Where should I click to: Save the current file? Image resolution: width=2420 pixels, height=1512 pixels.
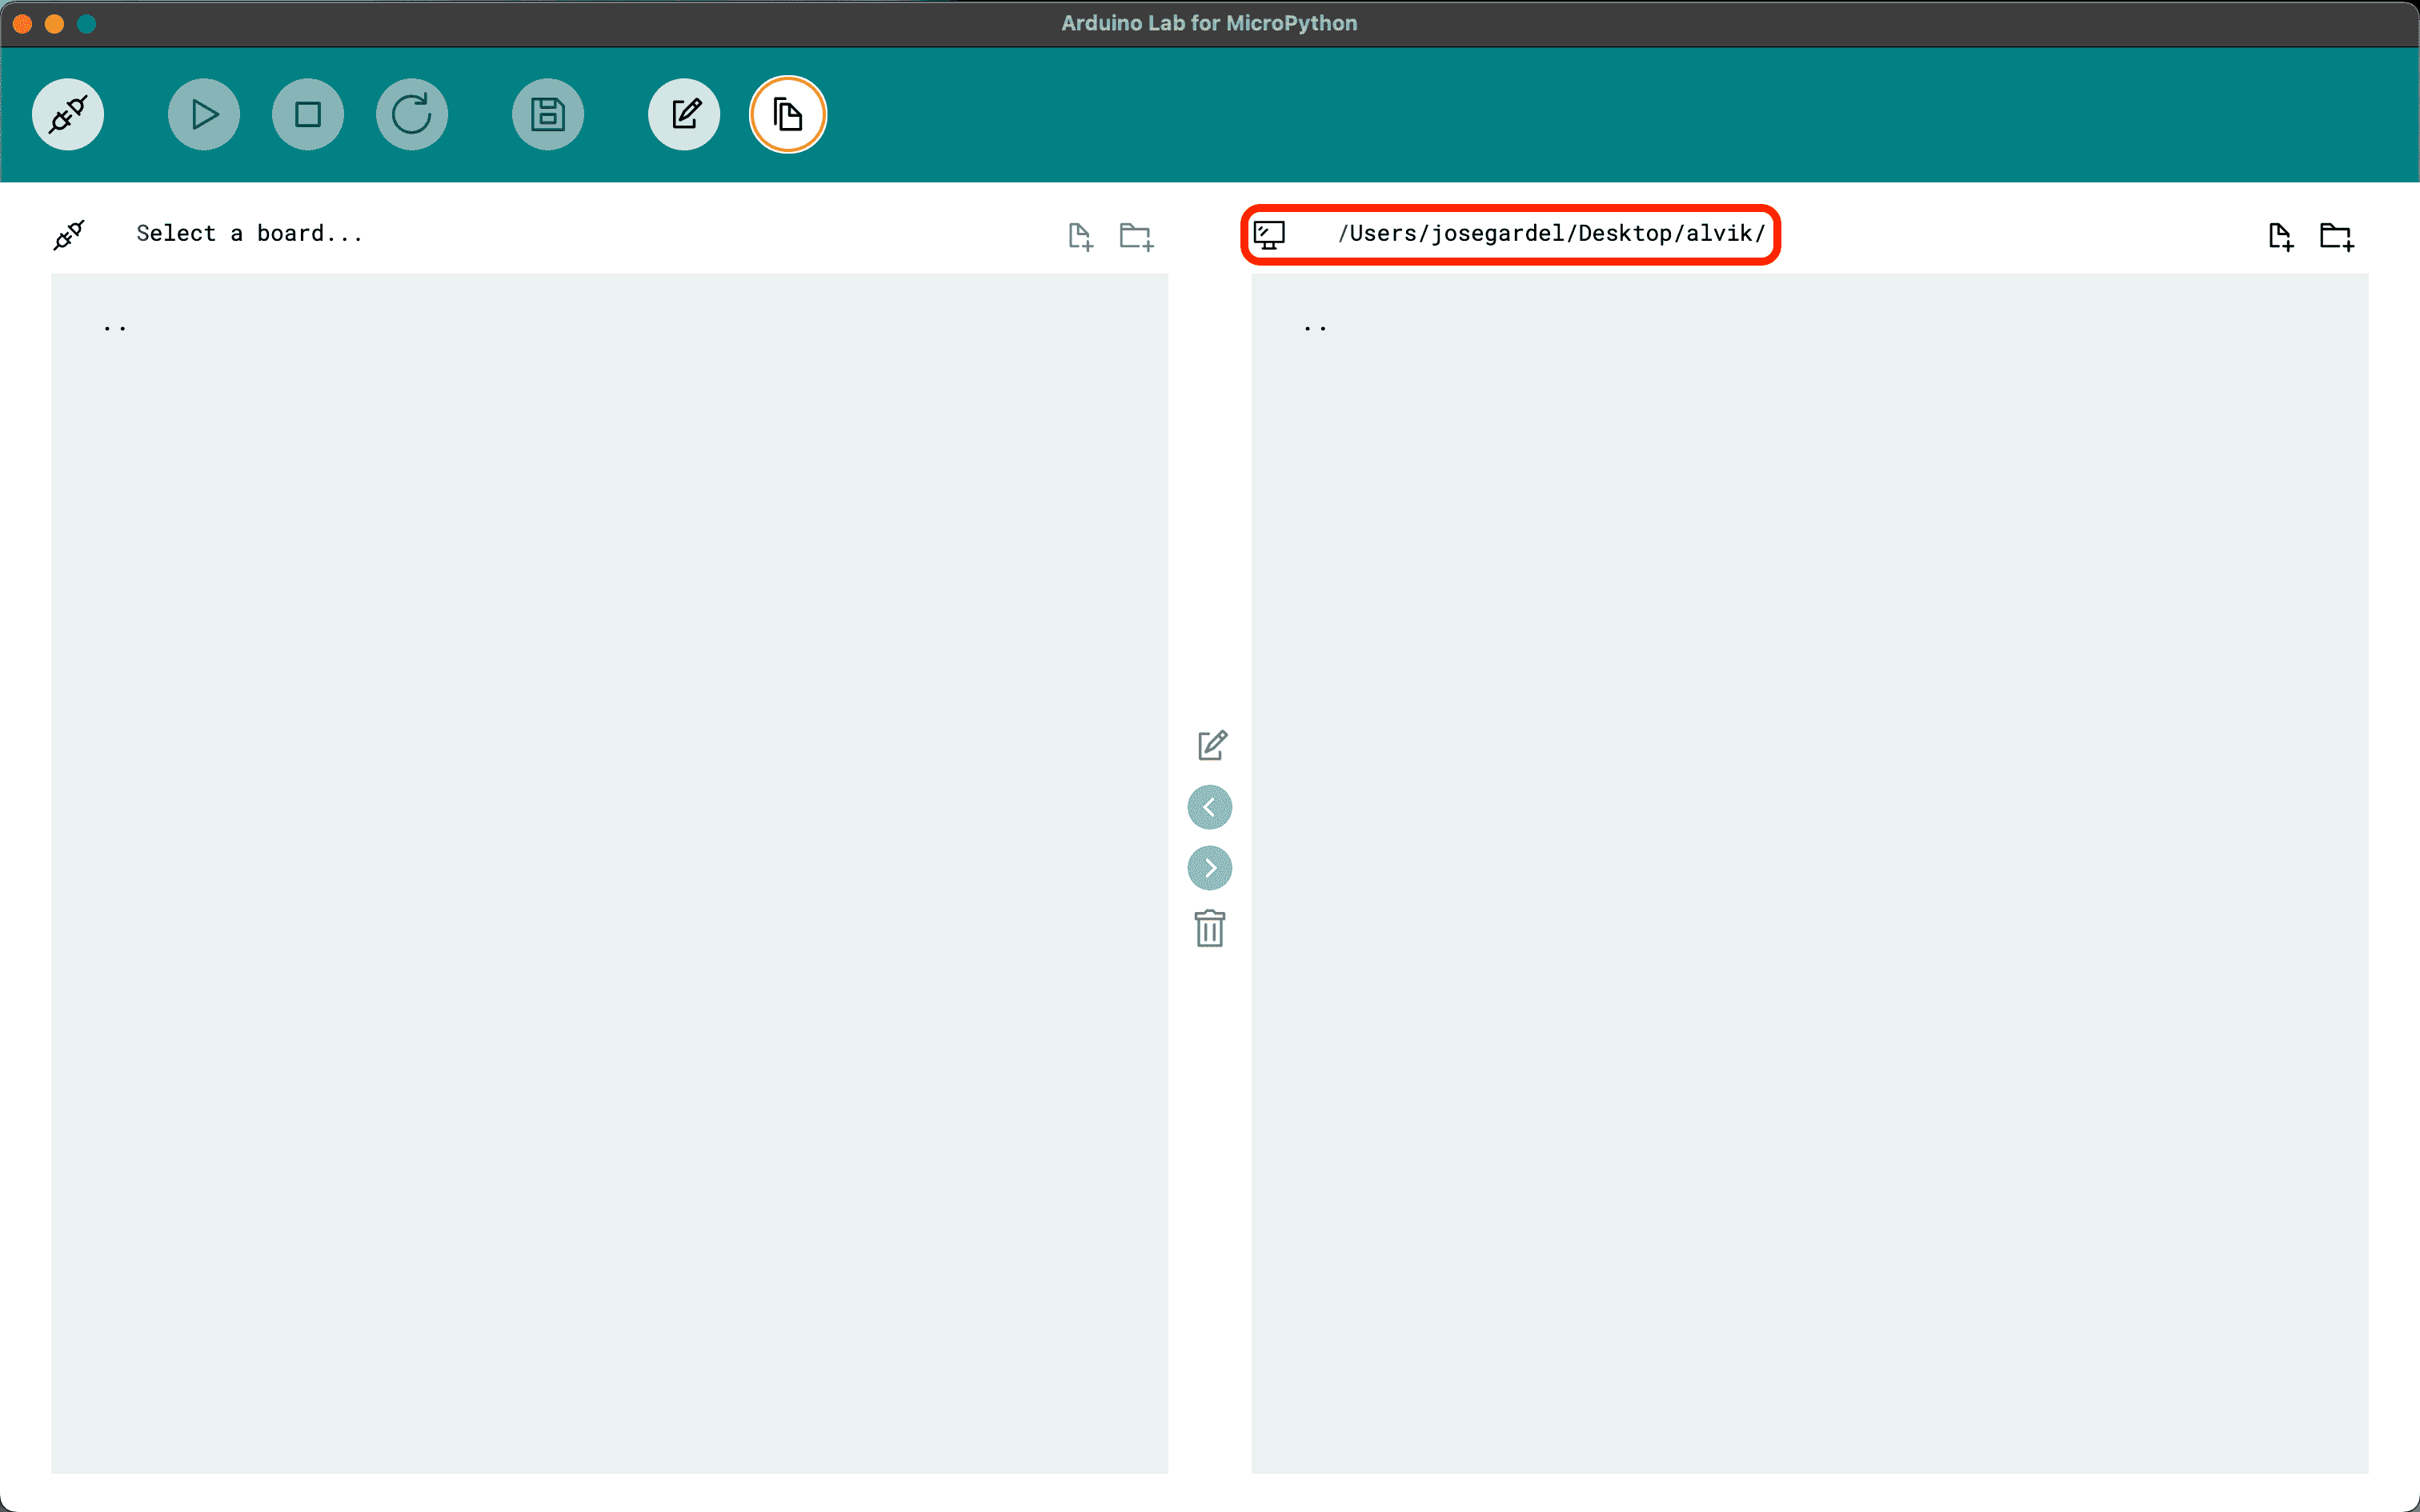548,114
